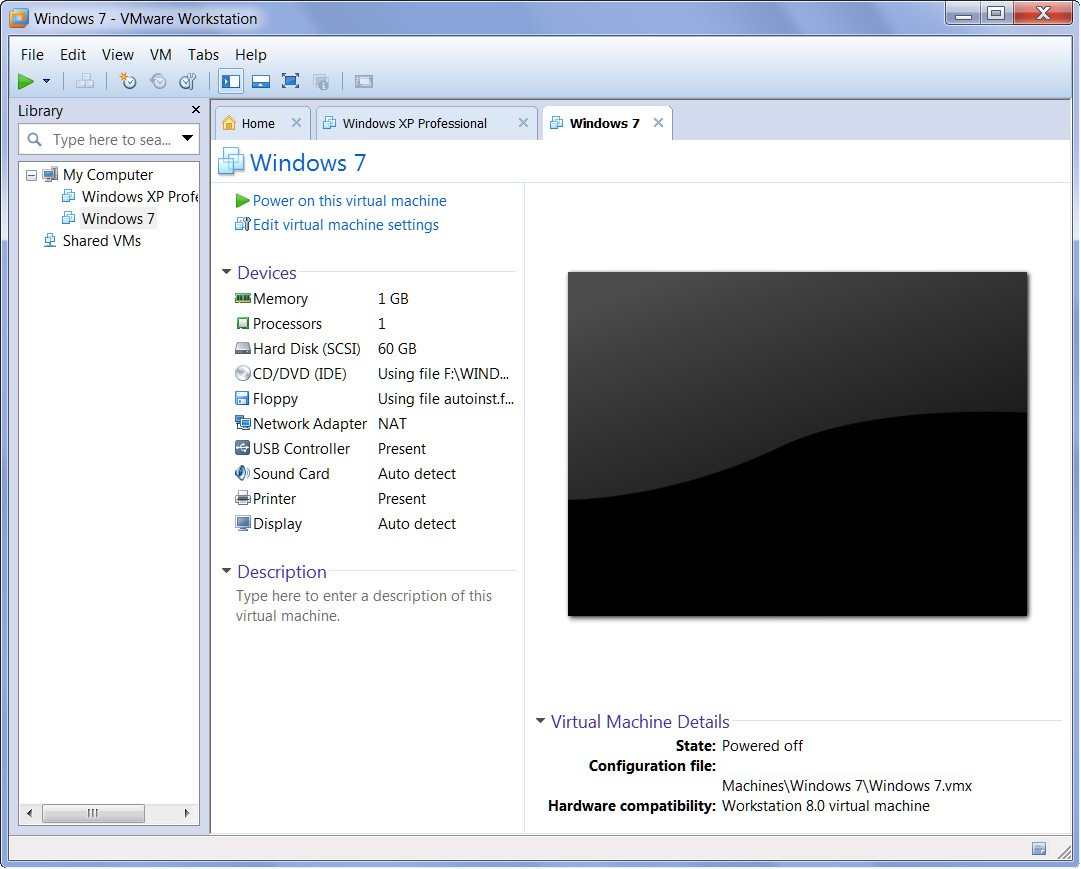This screenshot has width=1081, height=869.
Task: Click the 'Powered off' state value
Action: point(762,746)
